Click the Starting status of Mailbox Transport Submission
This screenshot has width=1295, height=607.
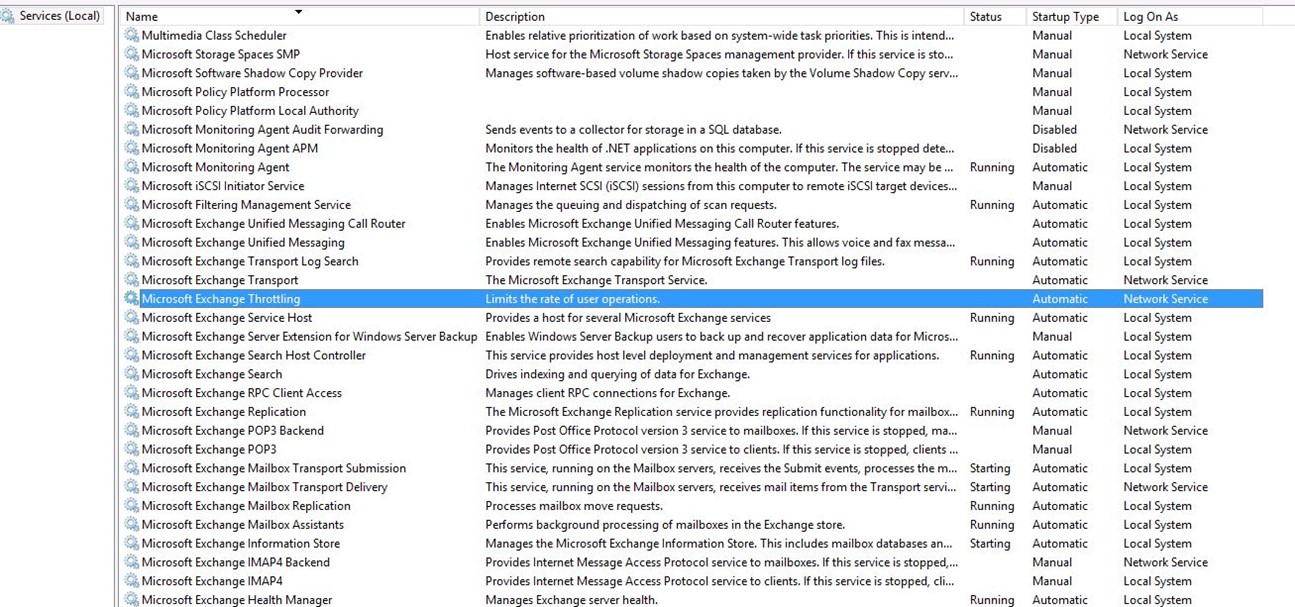(990, 468)
